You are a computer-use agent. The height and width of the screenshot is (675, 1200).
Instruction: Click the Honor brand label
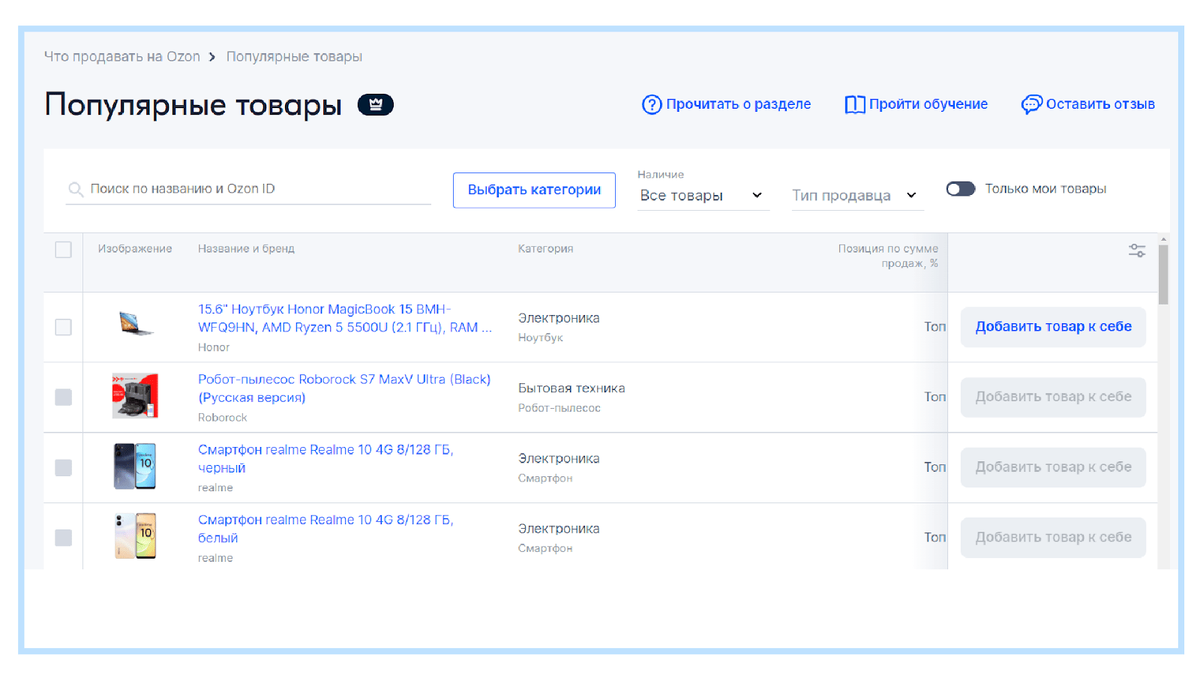click(214, 347)
